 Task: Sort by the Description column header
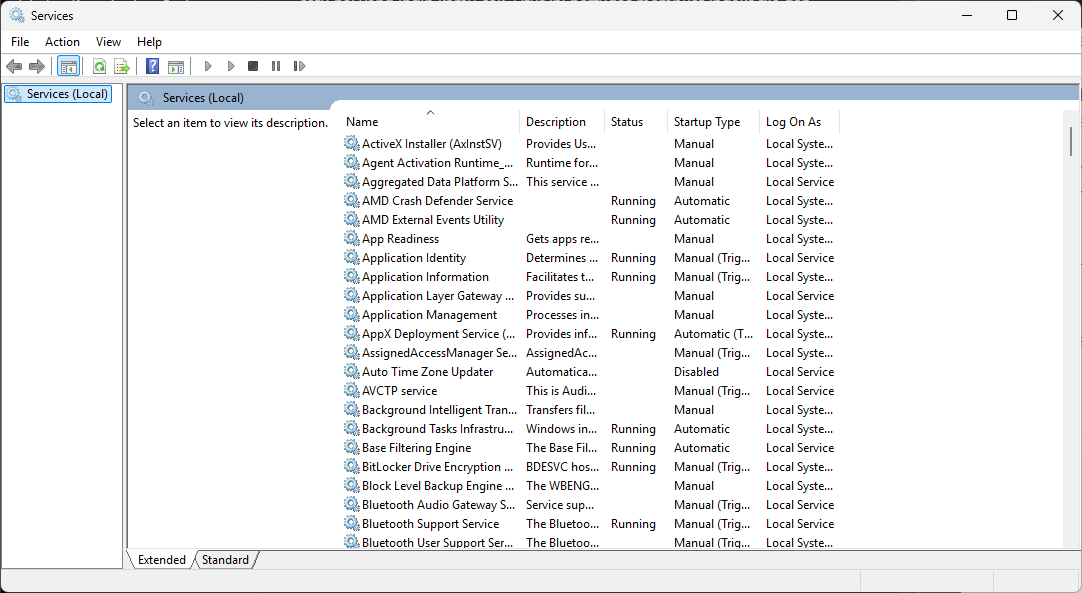click(562, 121)
